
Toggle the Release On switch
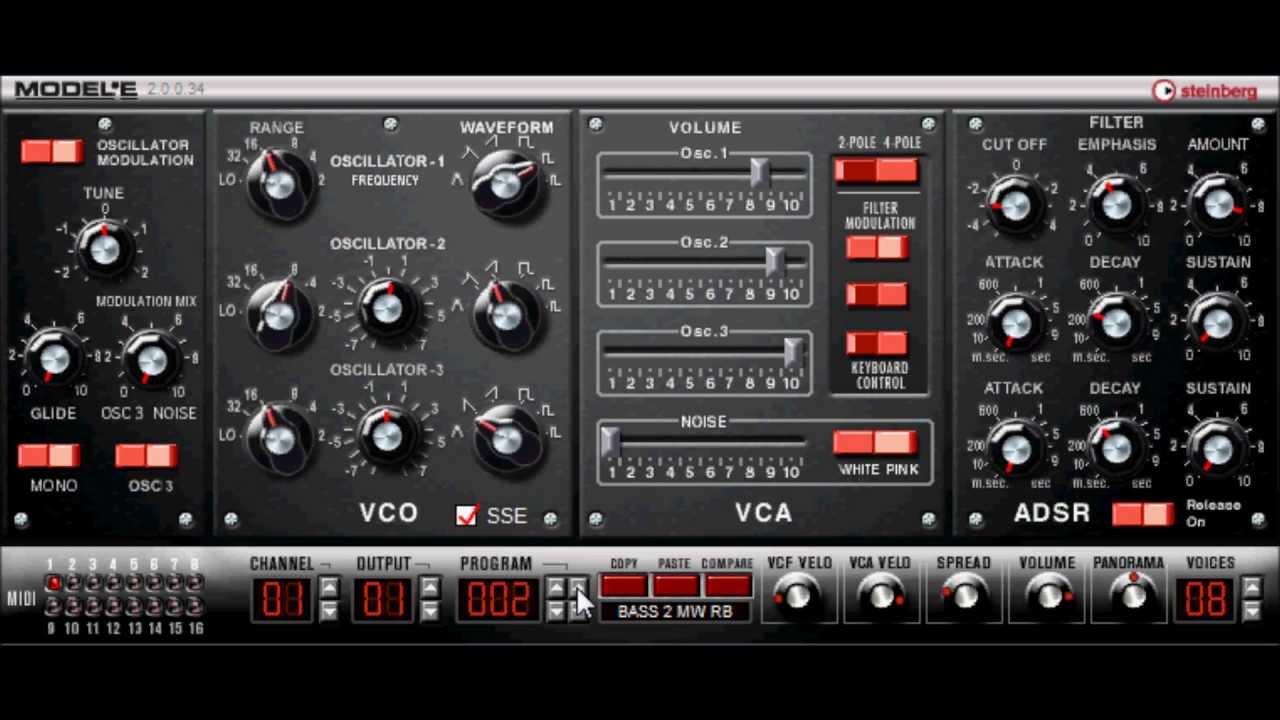pyautogui.click(x=1143, y=513)
